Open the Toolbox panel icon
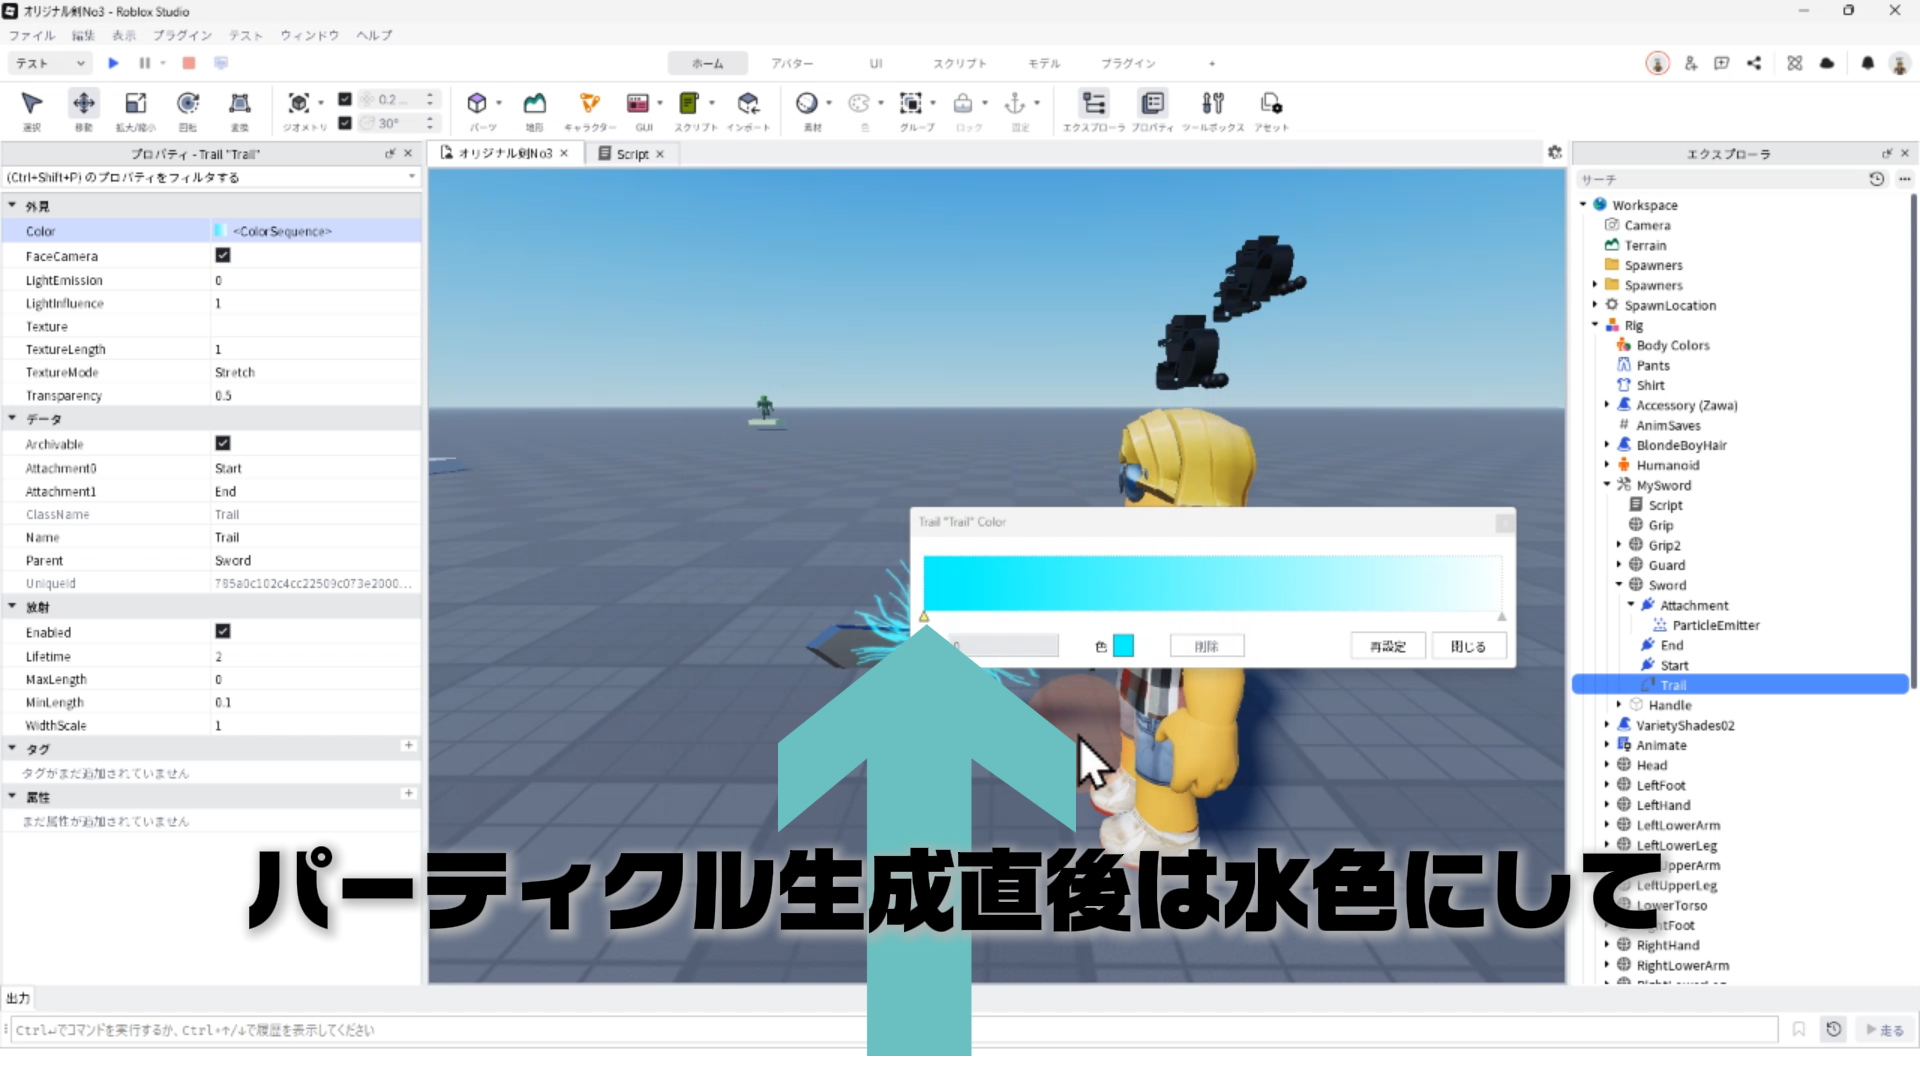 tap(1212, 104)
